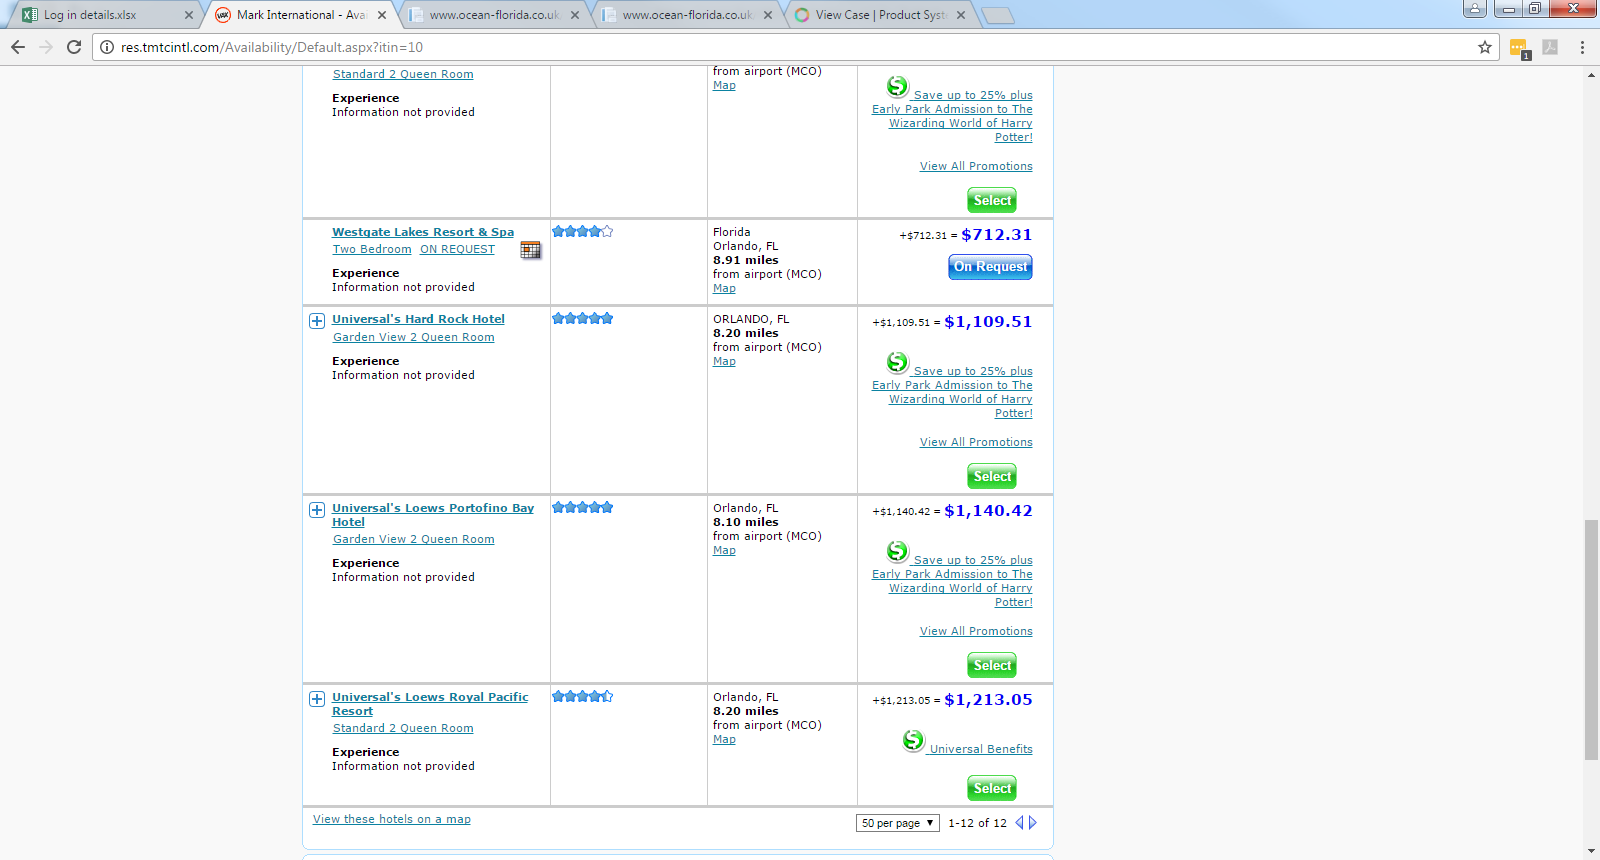Open View these hotels on a map

[392, 819]
